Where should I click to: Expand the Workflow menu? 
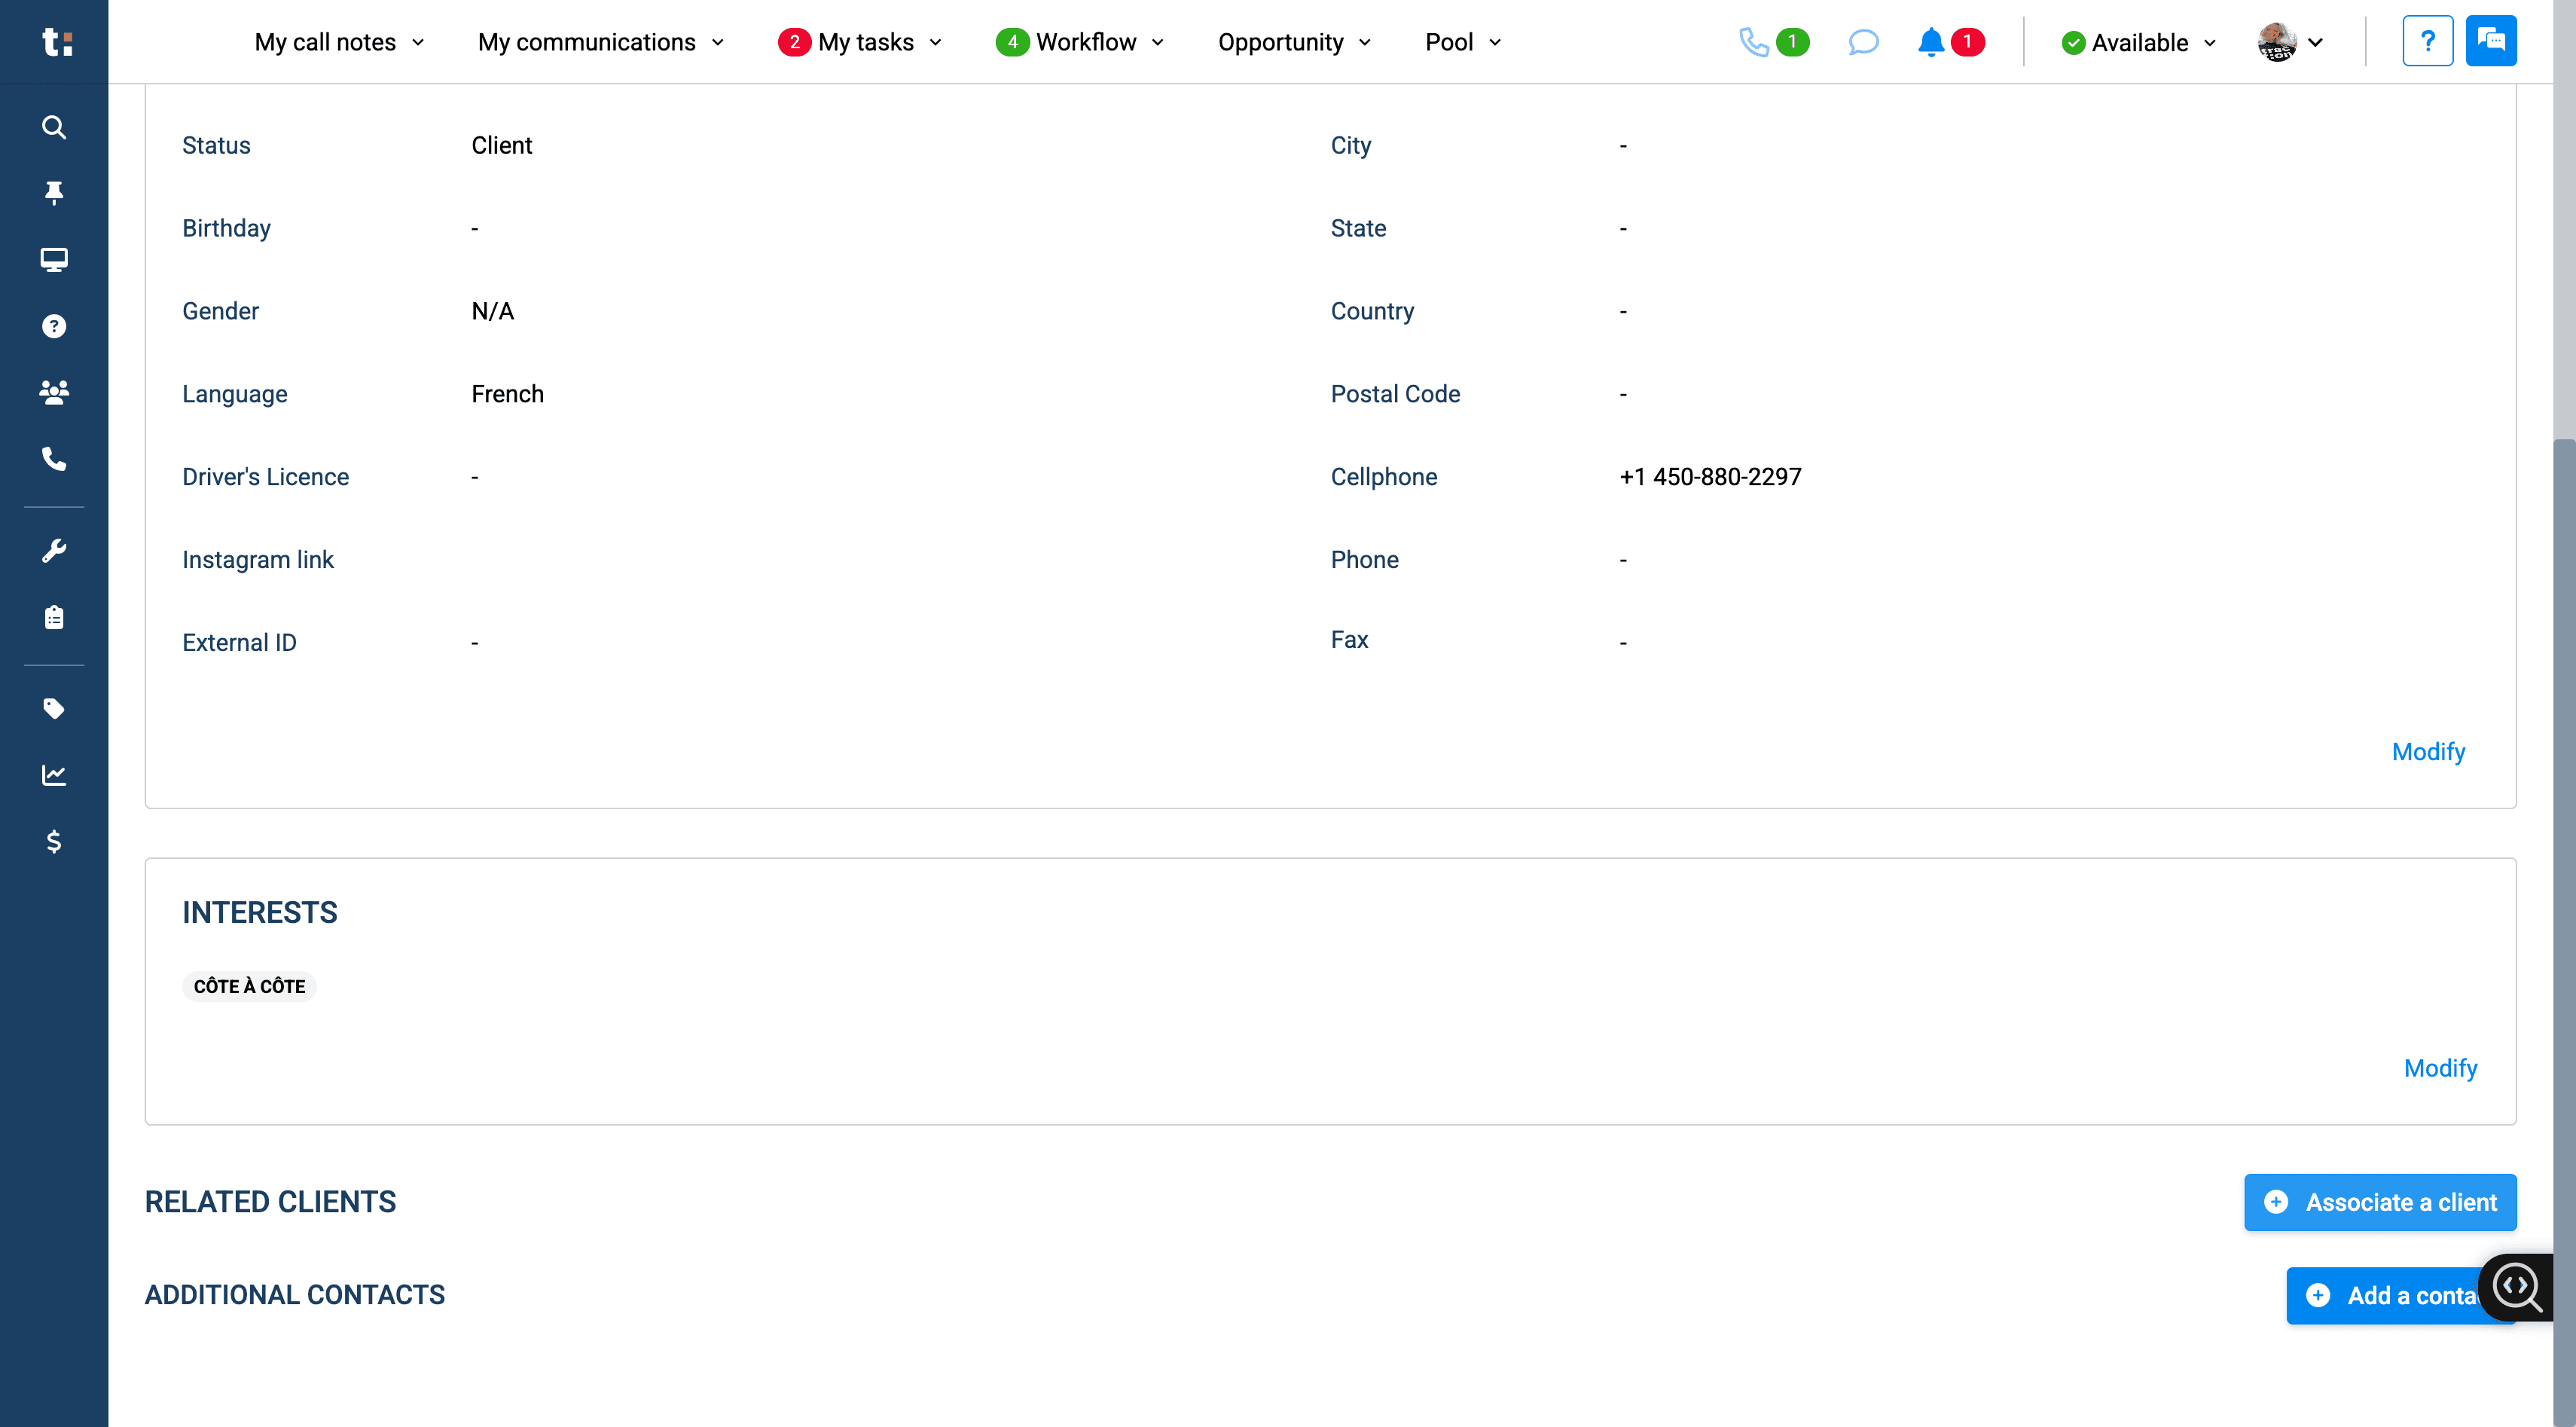coord(1080,42)
